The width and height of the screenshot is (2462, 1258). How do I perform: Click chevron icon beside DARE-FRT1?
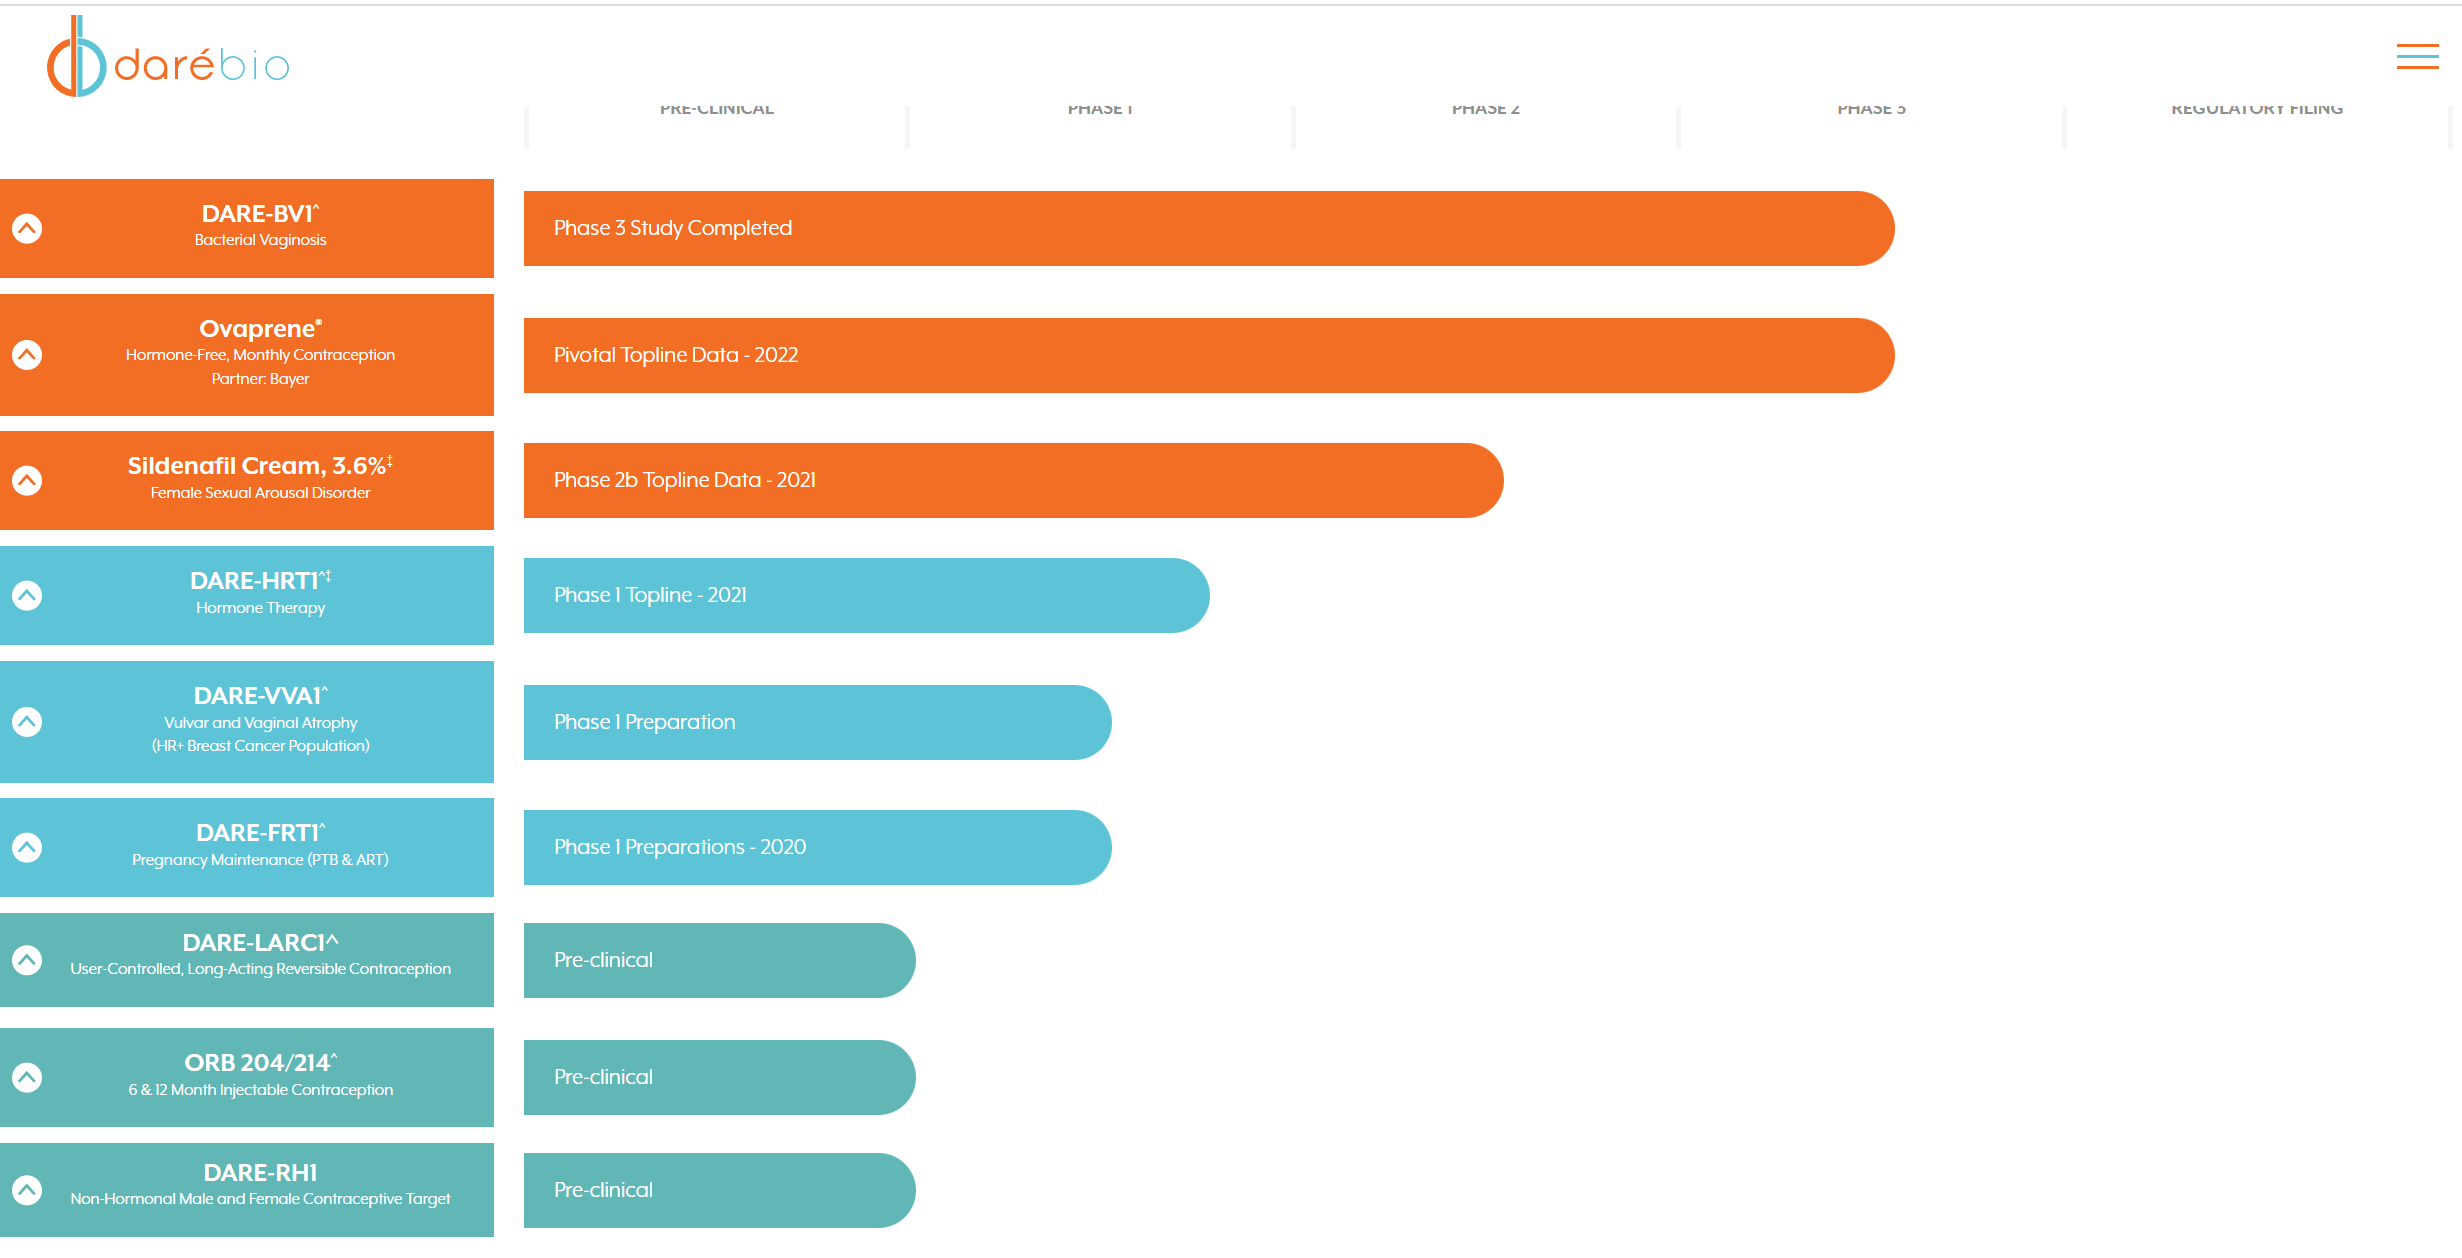tap(27, 848)
